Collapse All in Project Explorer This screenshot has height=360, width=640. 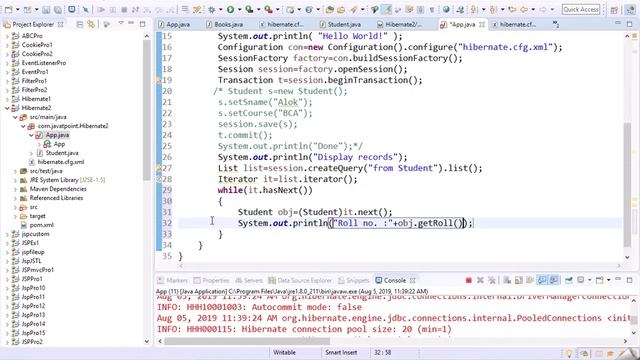click(x=80, y=24)
